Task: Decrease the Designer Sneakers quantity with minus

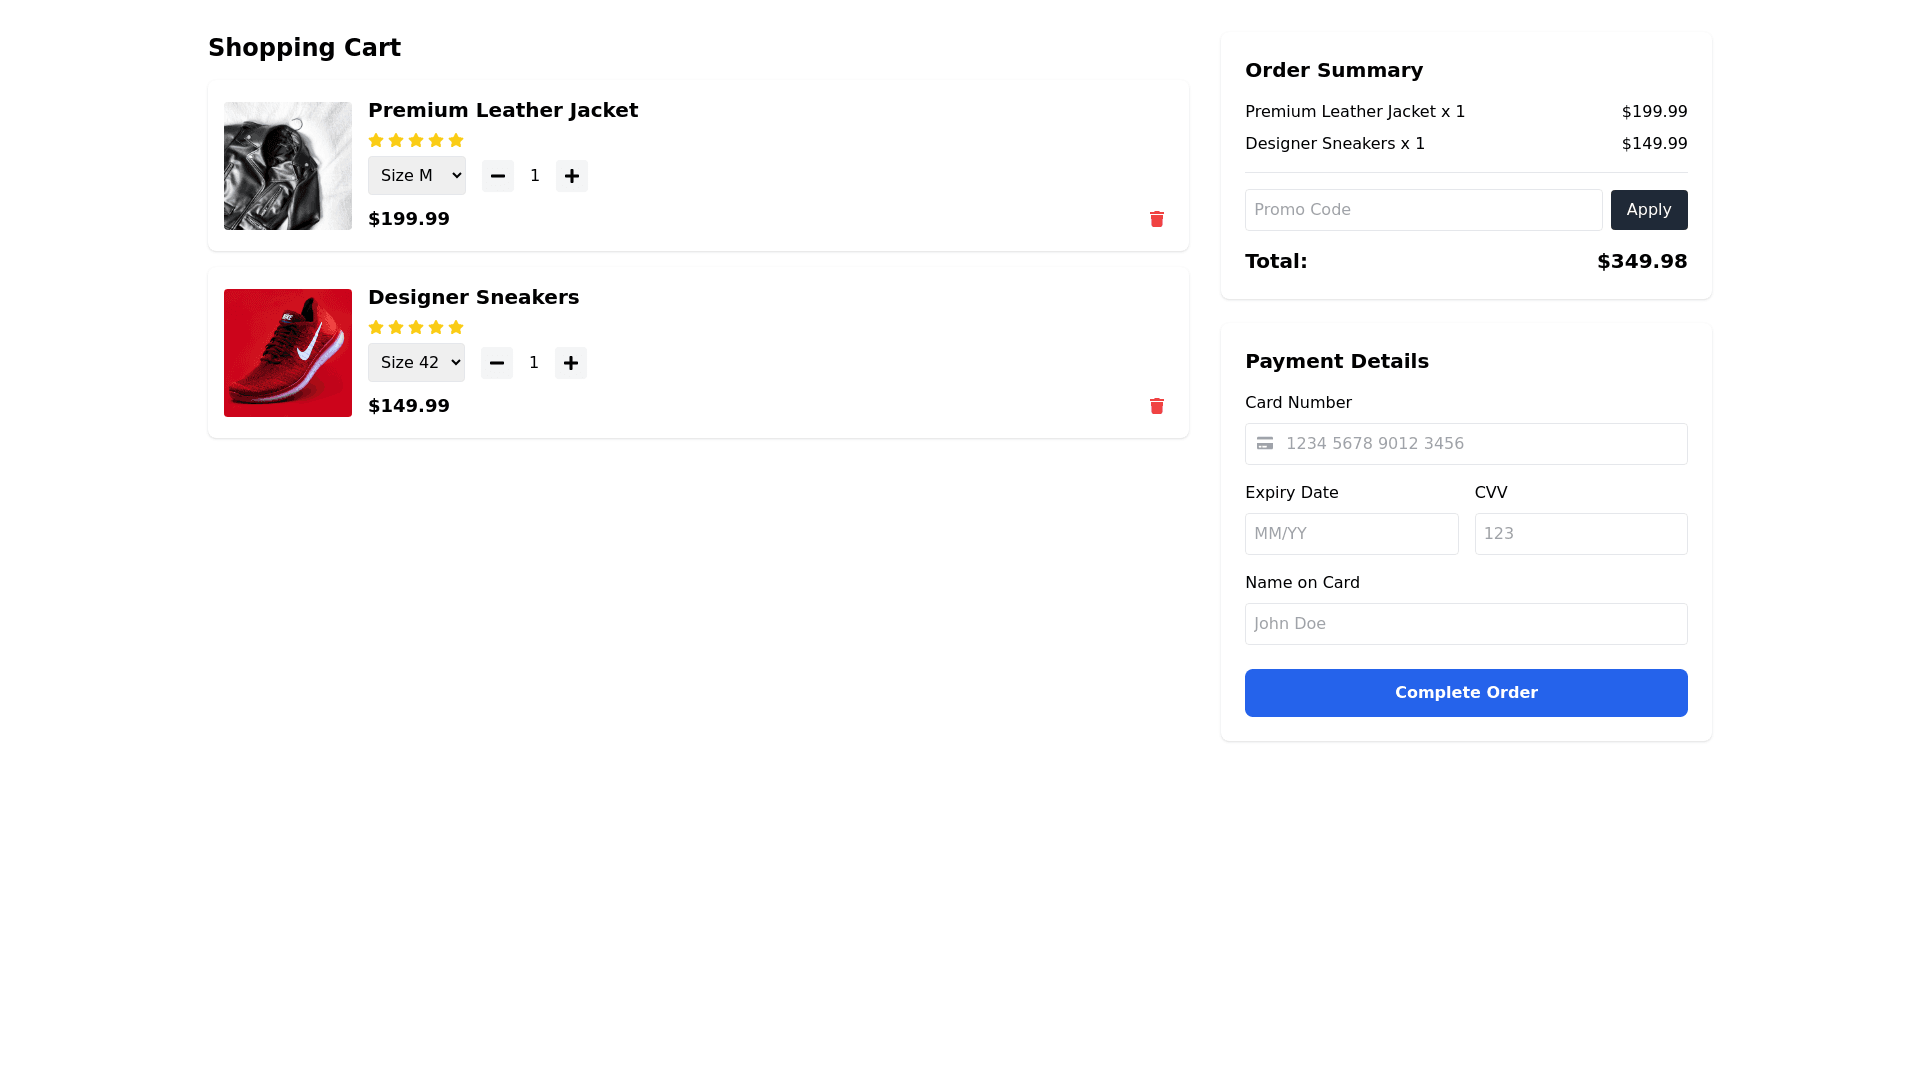Action: pos(497,363)
